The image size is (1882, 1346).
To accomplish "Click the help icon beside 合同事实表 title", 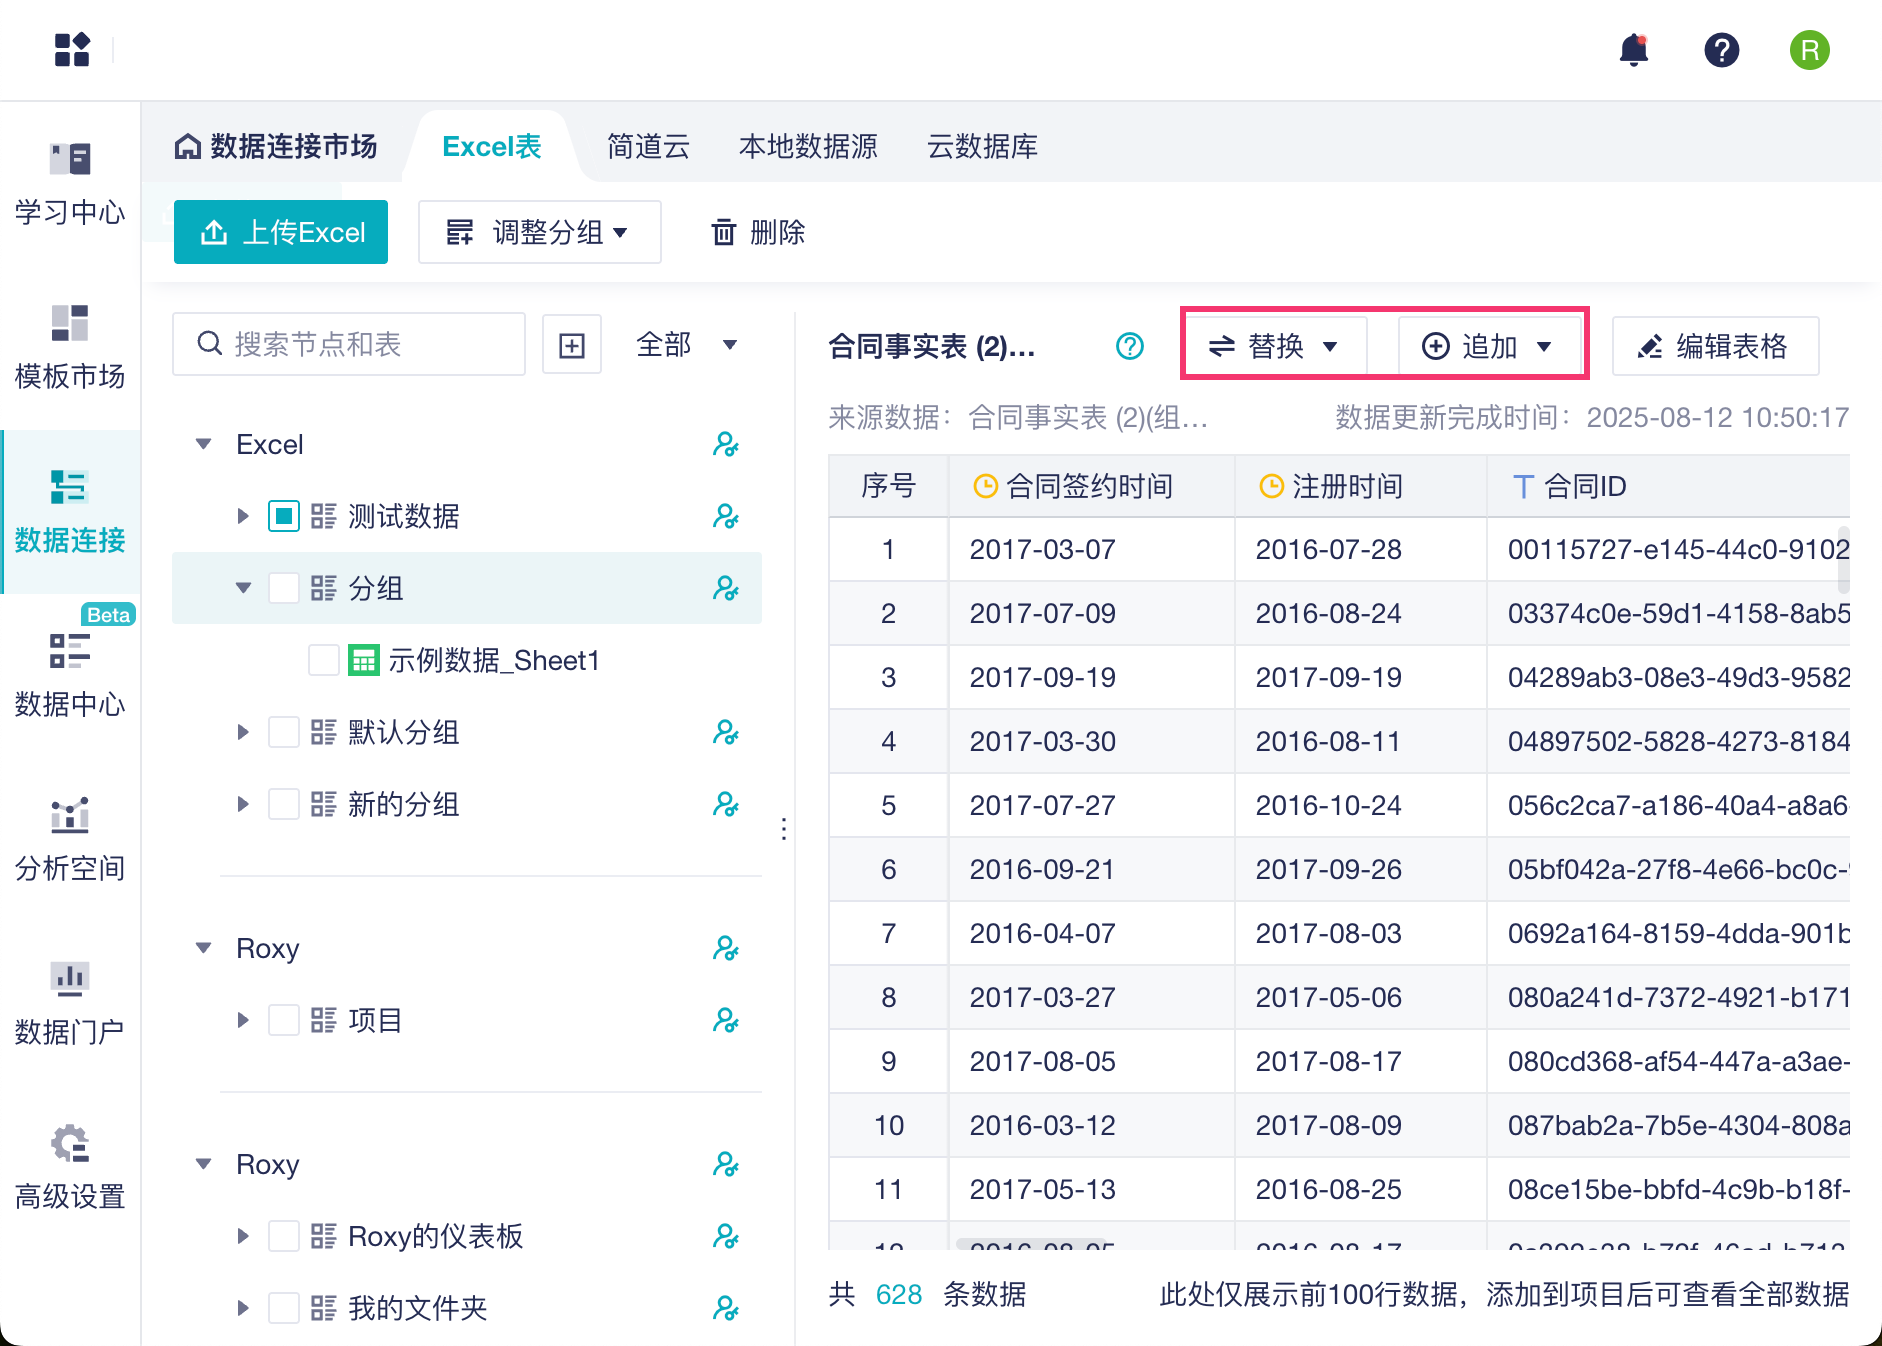I will (1129, 346).
